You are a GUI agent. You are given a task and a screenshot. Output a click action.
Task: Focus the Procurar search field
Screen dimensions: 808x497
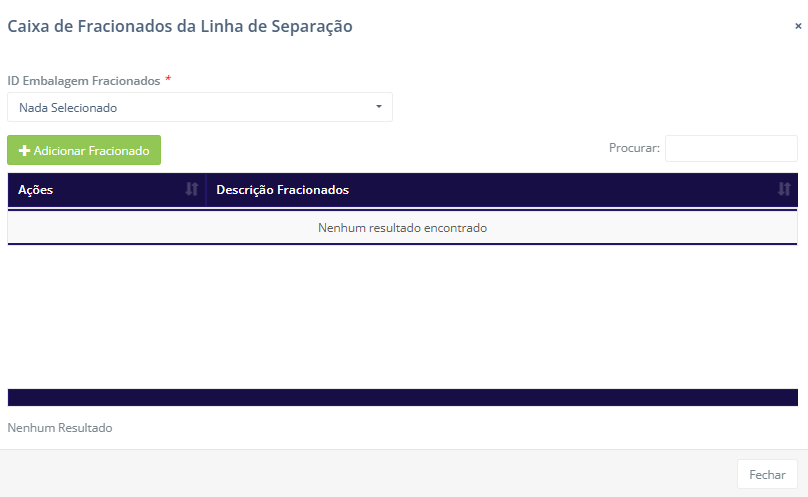point(730,148)
